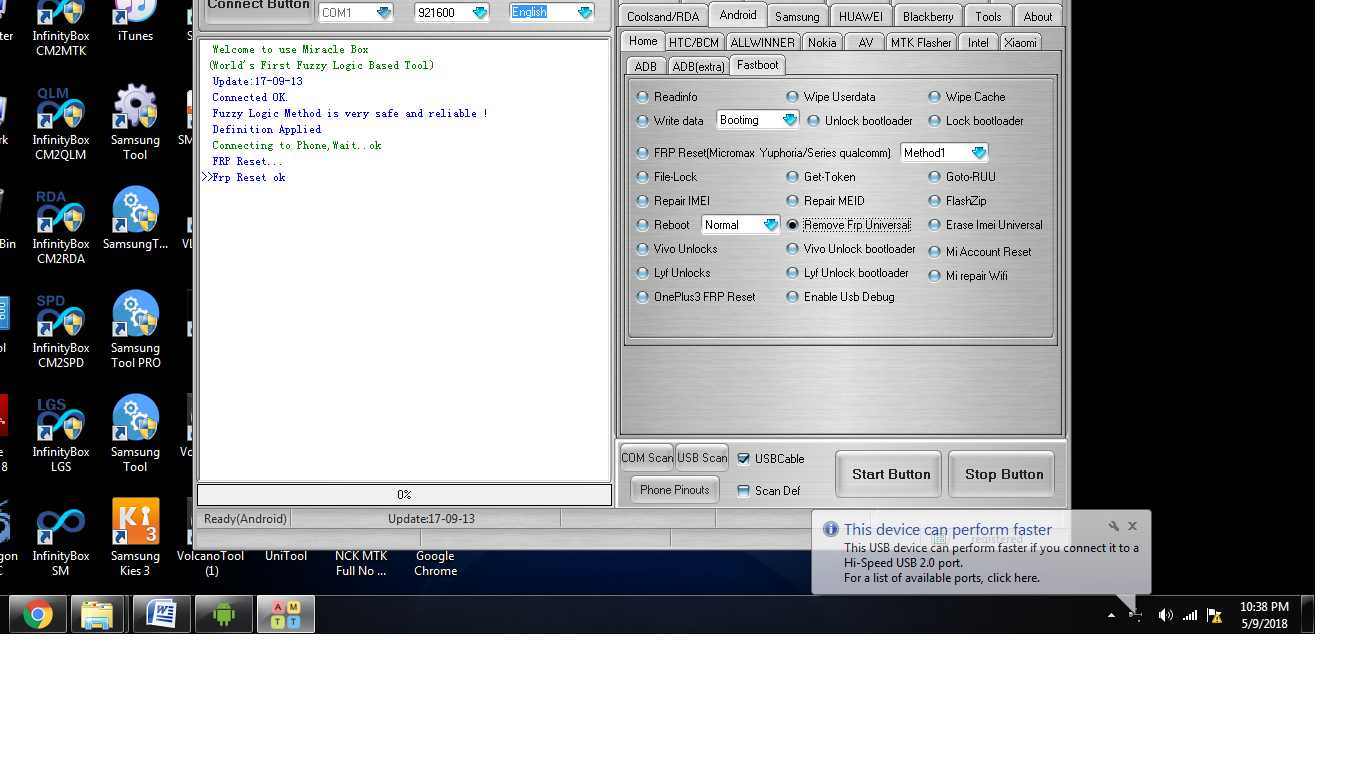Screen dimensions: 1366x768
Task: Select the Miracle Box AMT taskbar icon
Action: 286,614
